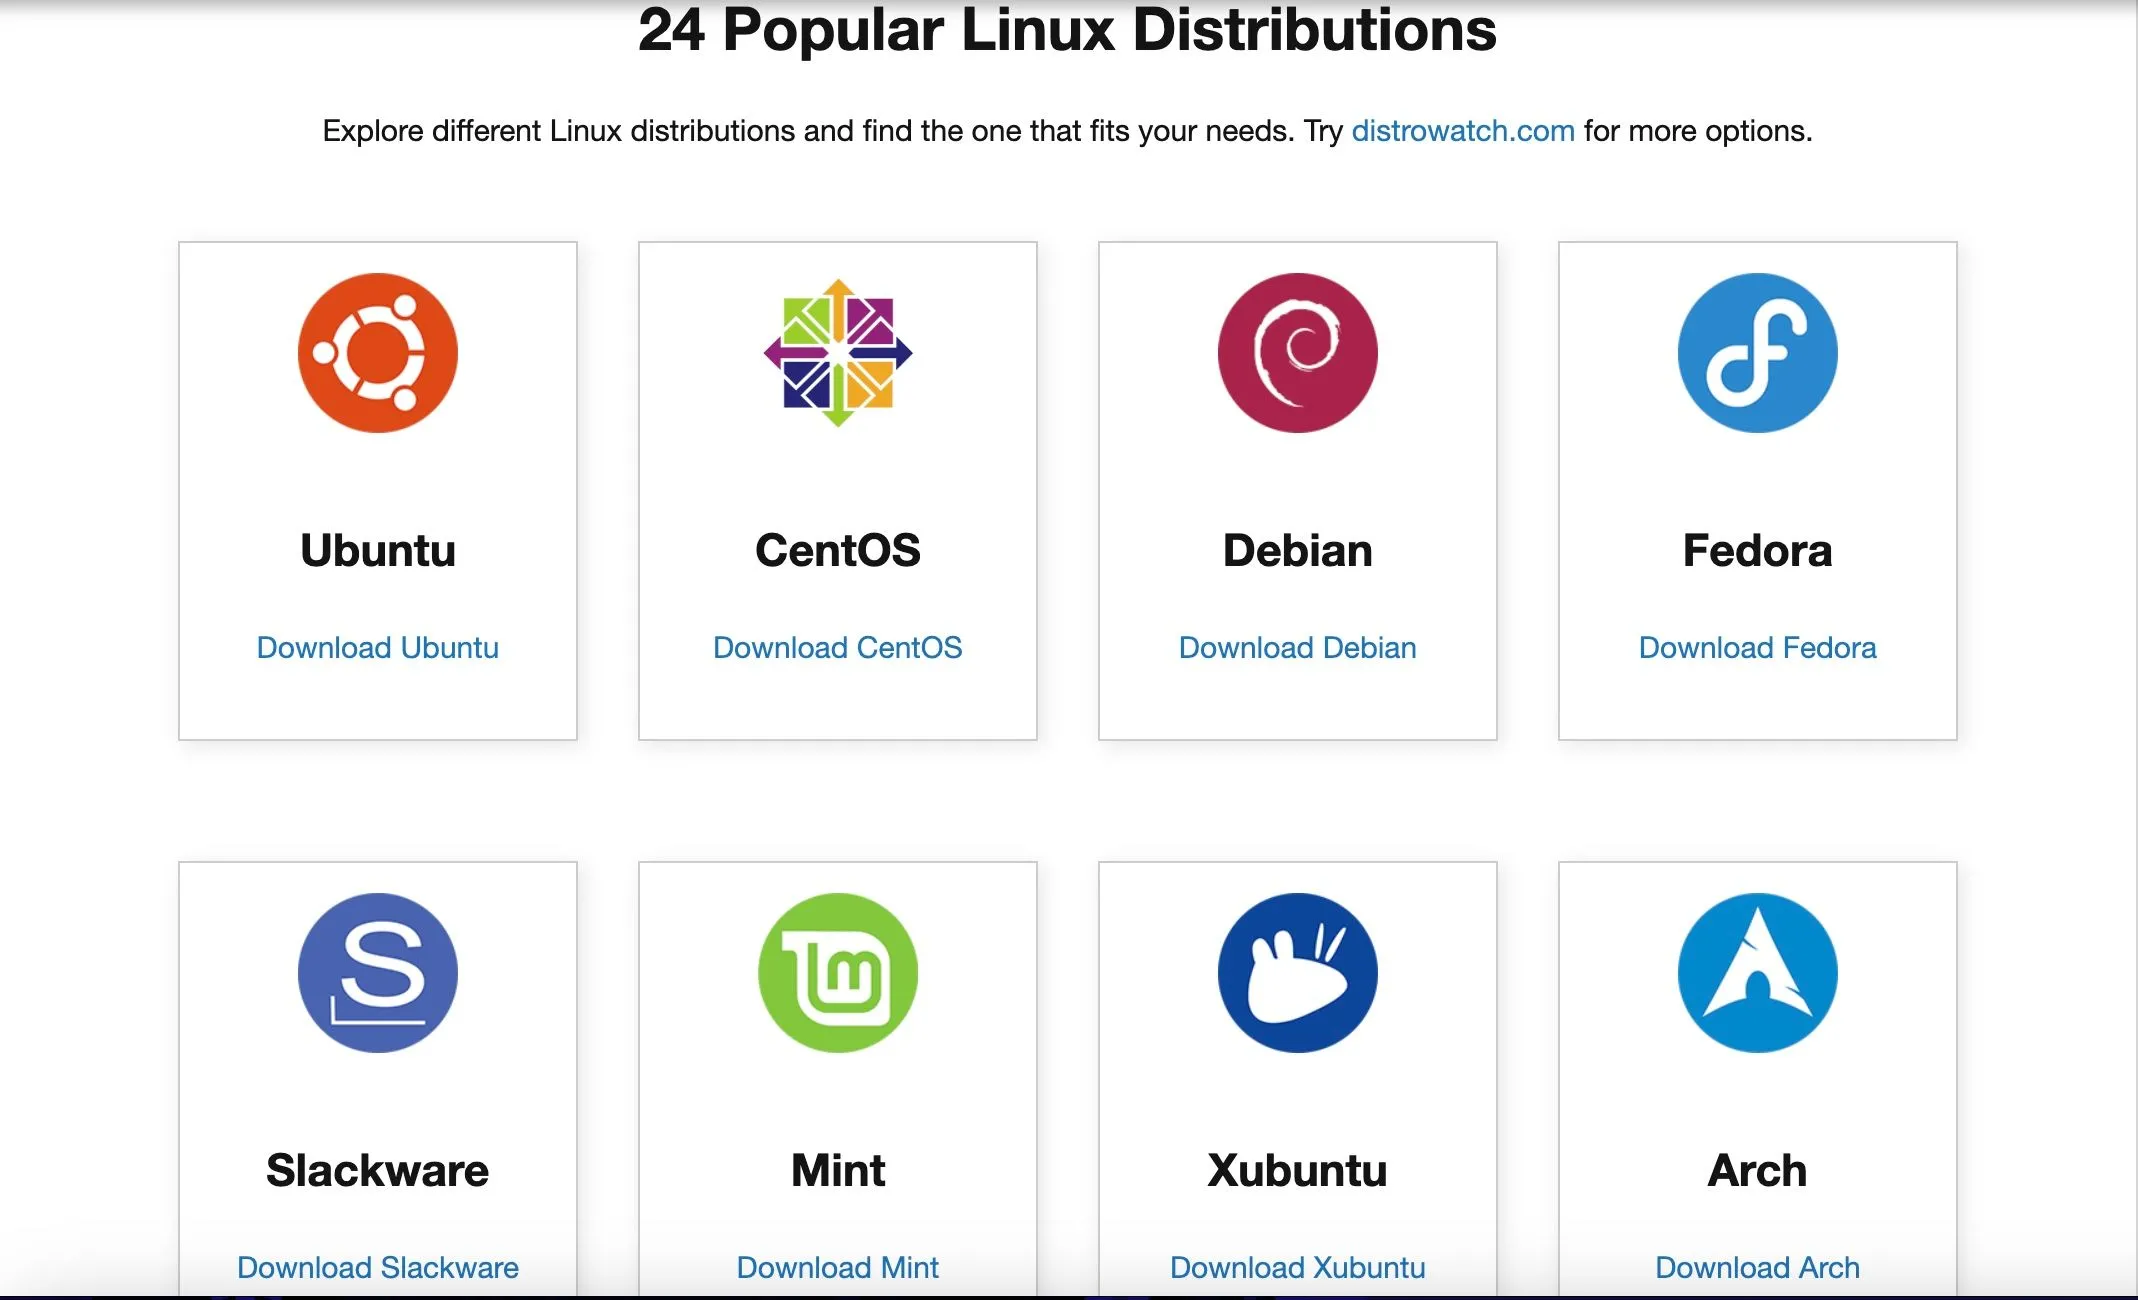This screenshot has height=1300, width=2138.
Task: Click the Download Mint link
Action: tap(837, 1267)
